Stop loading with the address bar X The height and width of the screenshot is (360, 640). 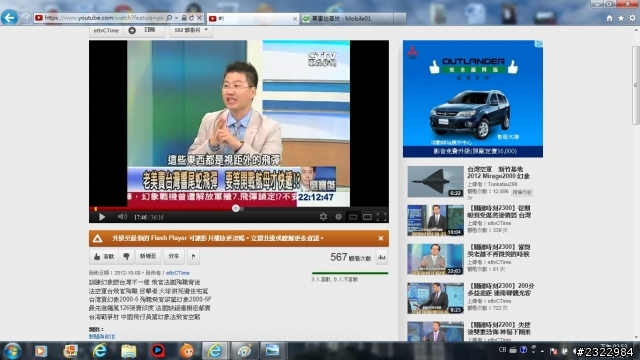click(x=199, y=18)
